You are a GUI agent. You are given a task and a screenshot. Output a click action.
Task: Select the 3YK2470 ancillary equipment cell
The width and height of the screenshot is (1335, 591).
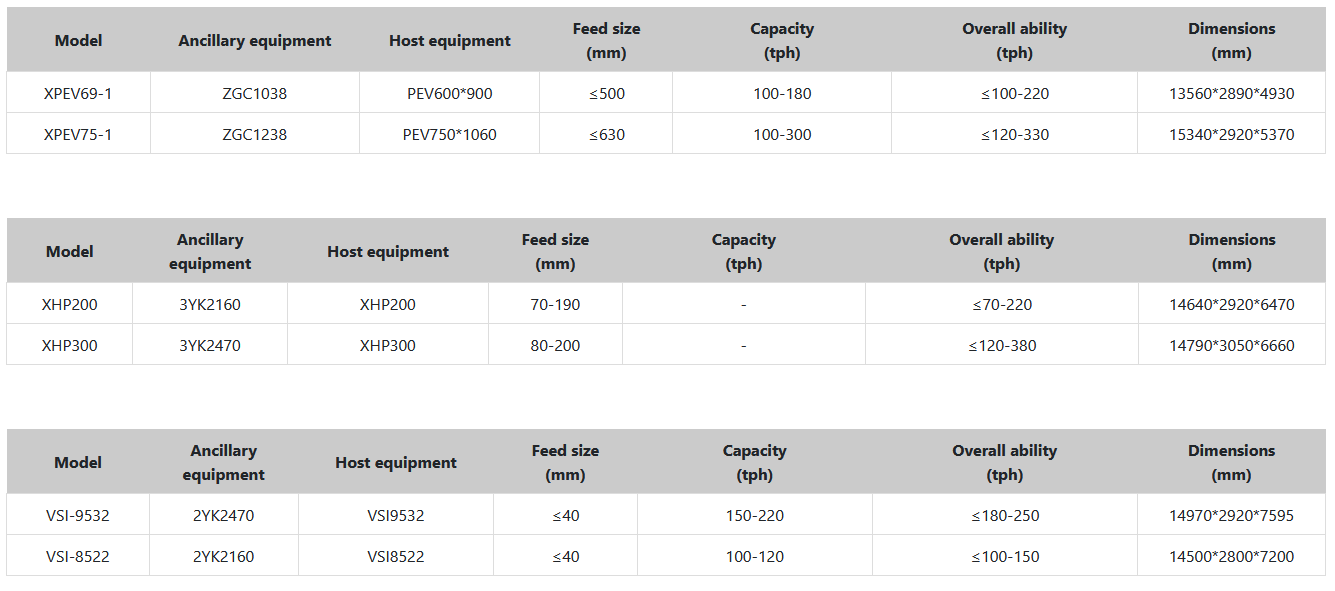pos(210,346)
